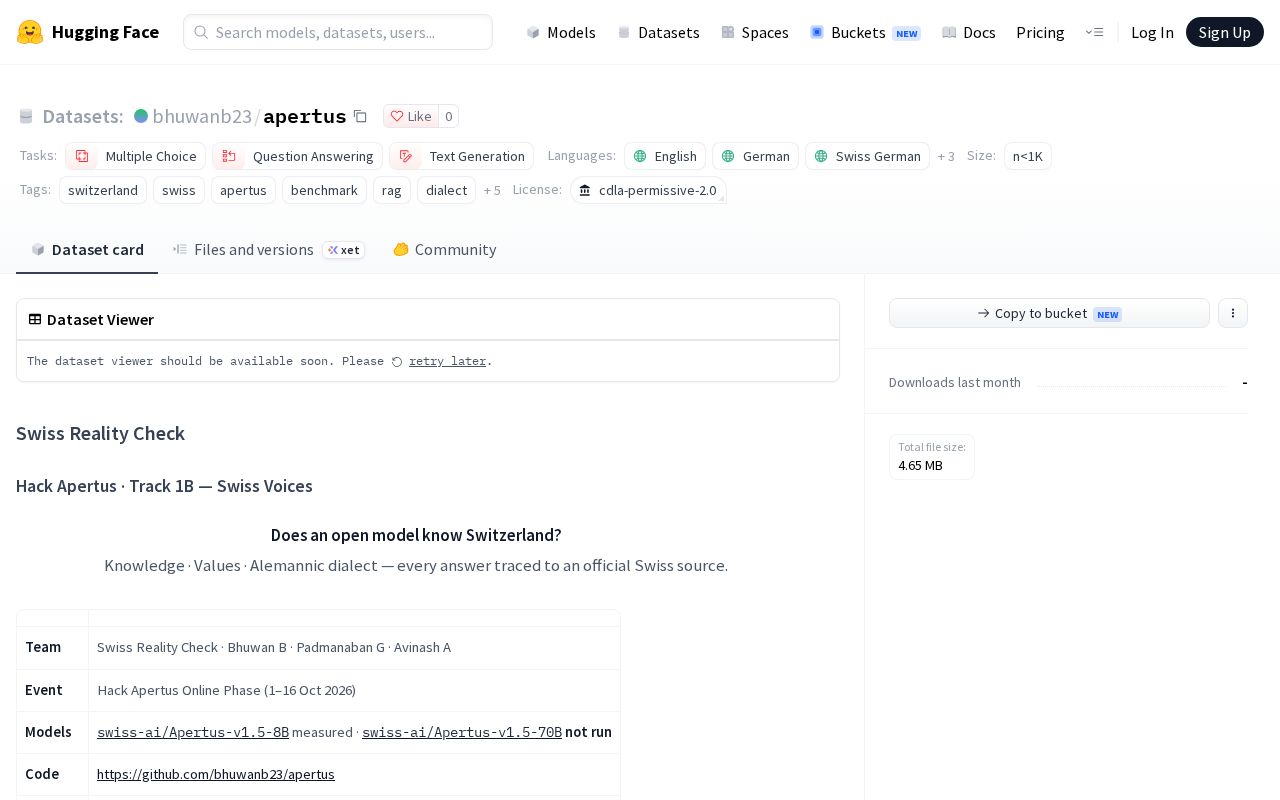Go to Spaces in the top navigation

pyautogui.click(x=755, y=32)
